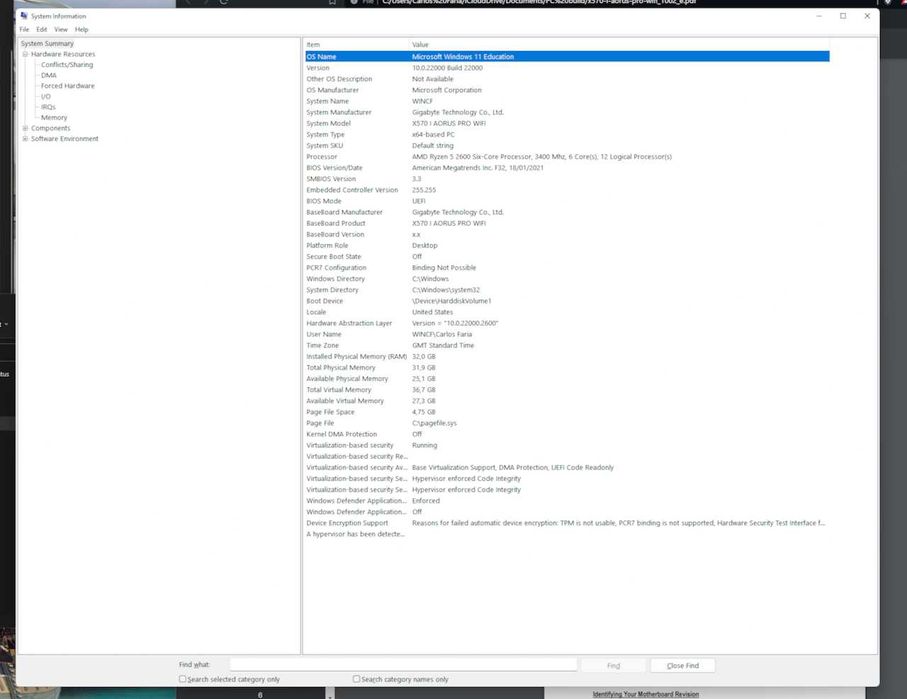Select the Total Physical Memory row
This screenshot has height=699, width=907.
(x=567, y=368)
